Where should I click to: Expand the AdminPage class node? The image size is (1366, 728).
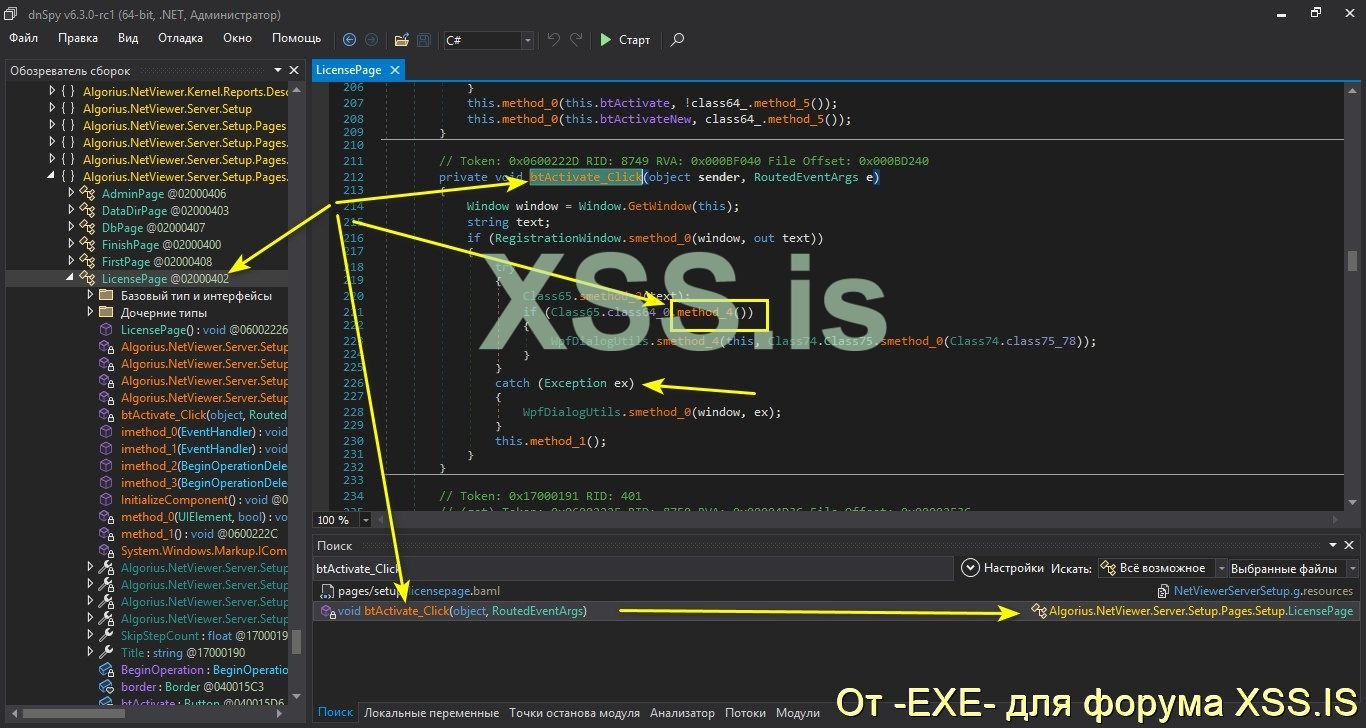[x=70, y=193]
